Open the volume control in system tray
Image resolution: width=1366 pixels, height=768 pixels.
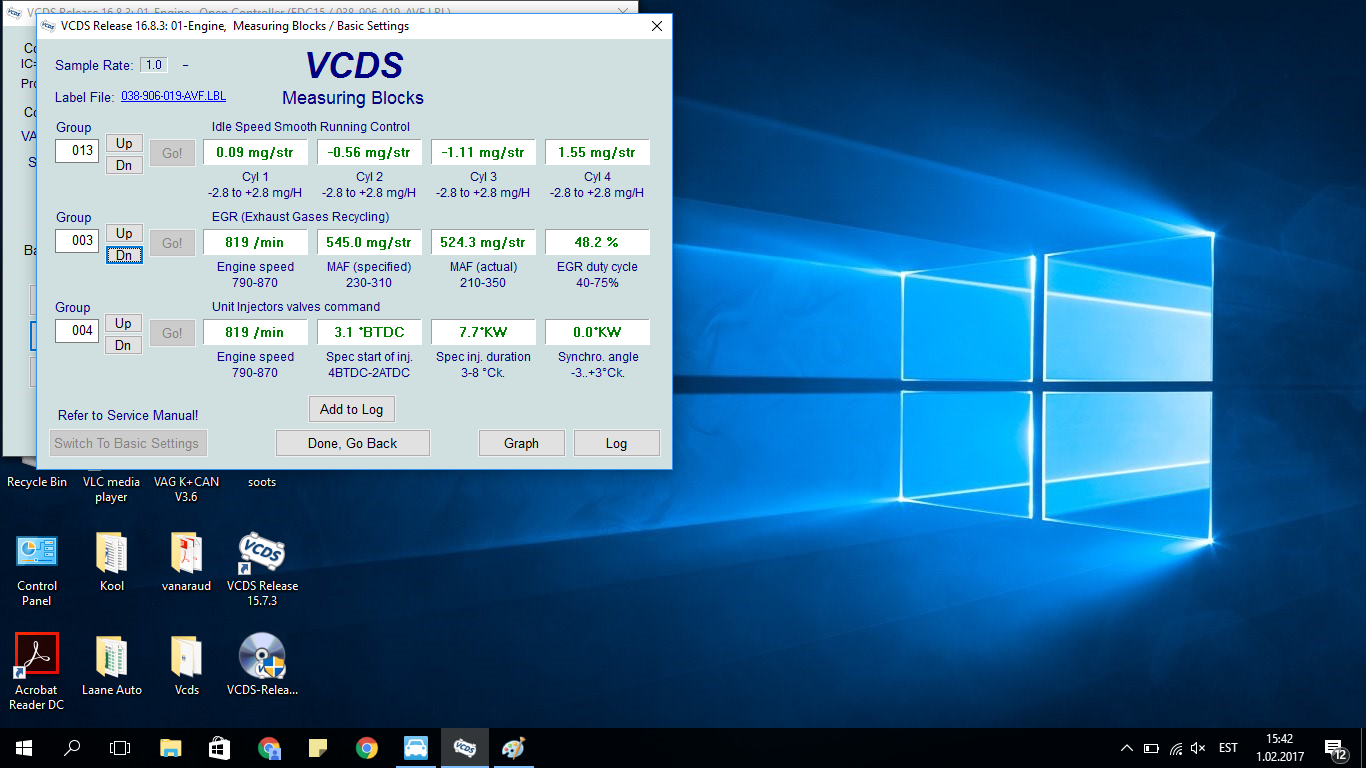point(1199,748)
